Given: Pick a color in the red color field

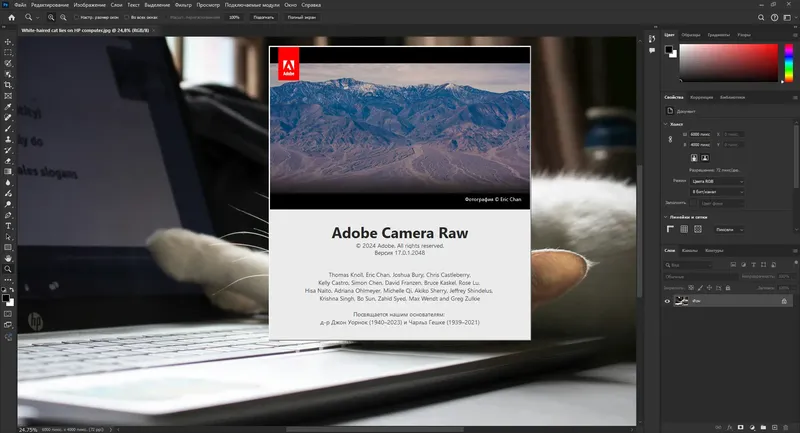Looking at the screenshot, I should point(729,63).
